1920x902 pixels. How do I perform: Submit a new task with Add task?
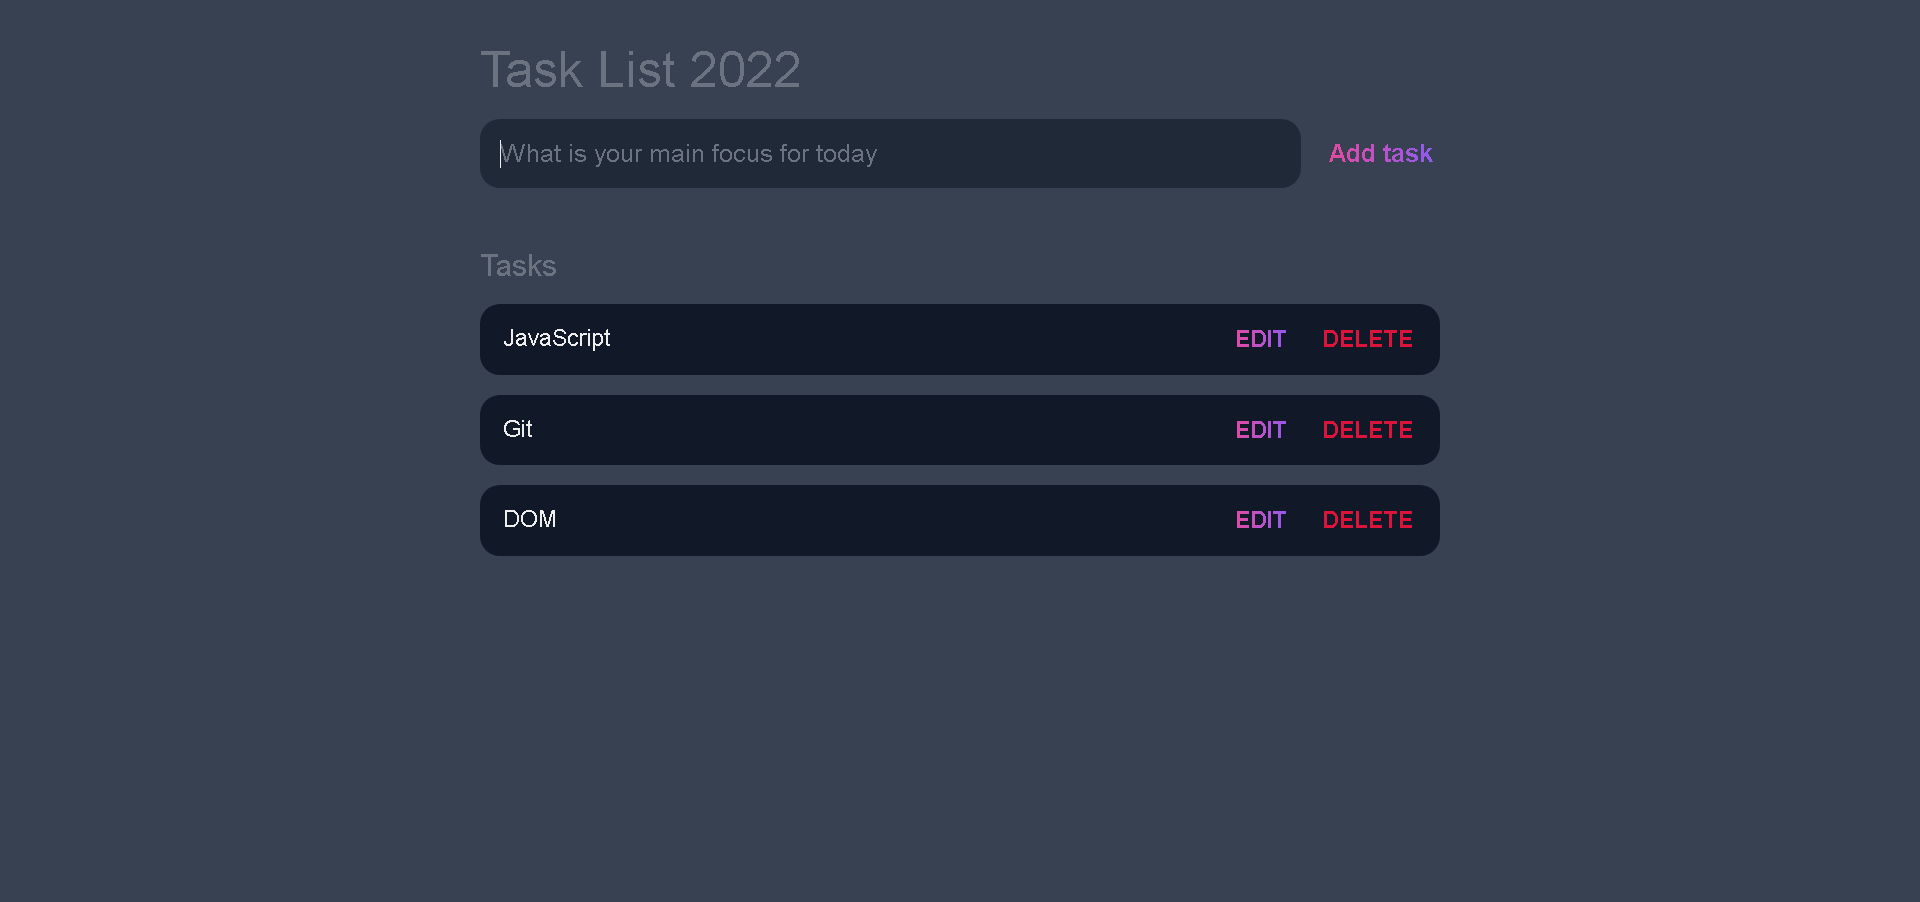[1380, 153]
